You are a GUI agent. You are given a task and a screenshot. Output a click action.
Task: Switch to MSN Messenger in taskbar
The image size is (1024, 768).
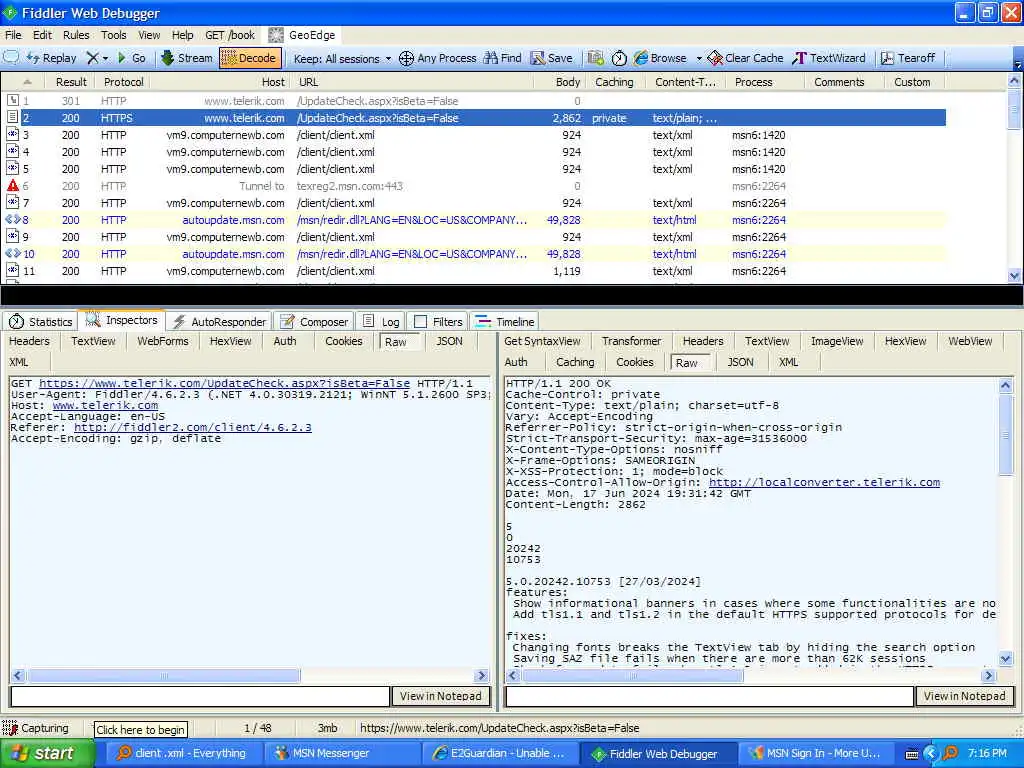click(x=341, y=754)
